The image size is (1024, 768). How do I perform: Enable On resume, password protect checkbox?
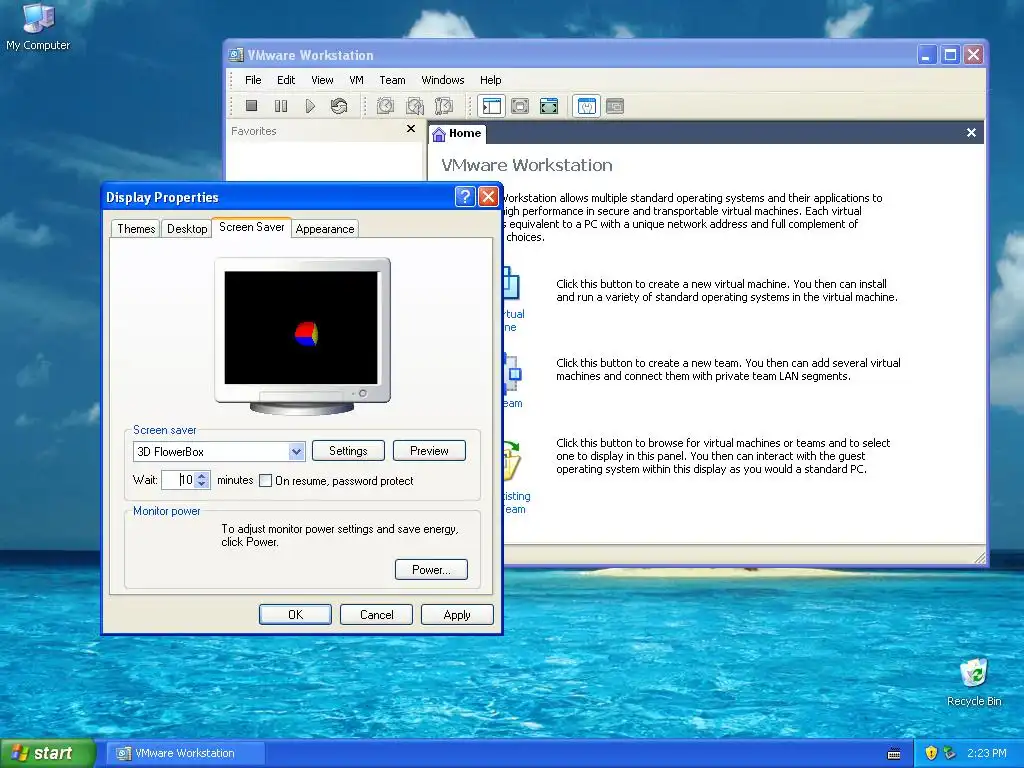tap(265, 481)
